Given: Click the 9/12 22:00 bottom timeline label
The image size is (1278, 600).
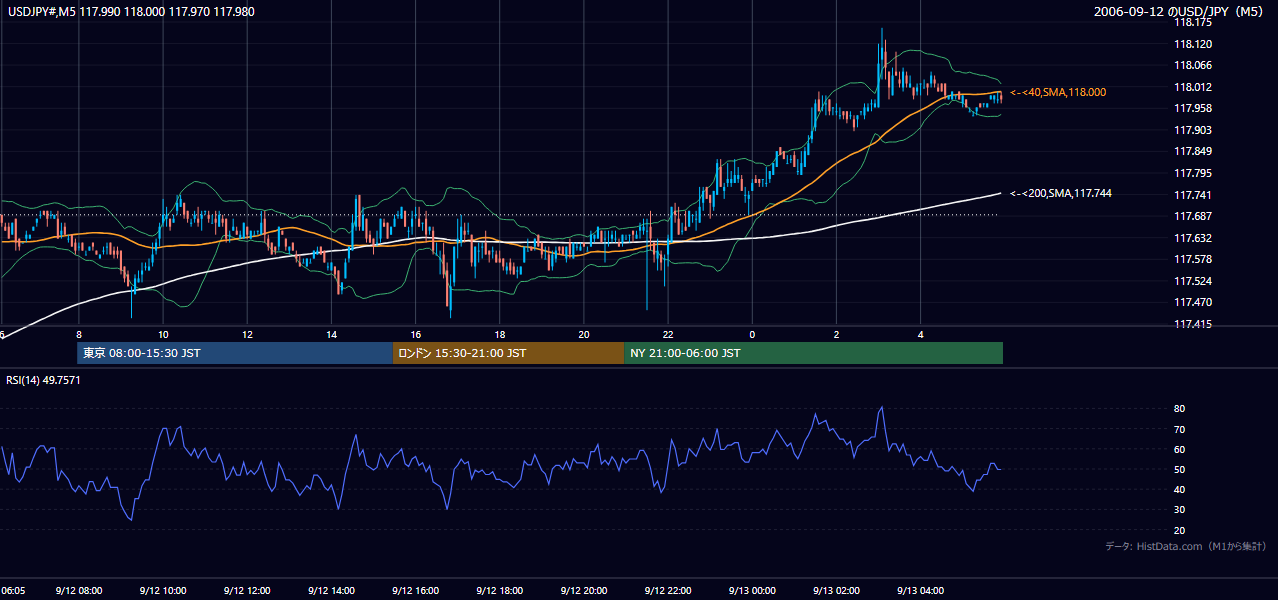Looking at the screenshot, I should pyautogui.click(x=668, y=590).
